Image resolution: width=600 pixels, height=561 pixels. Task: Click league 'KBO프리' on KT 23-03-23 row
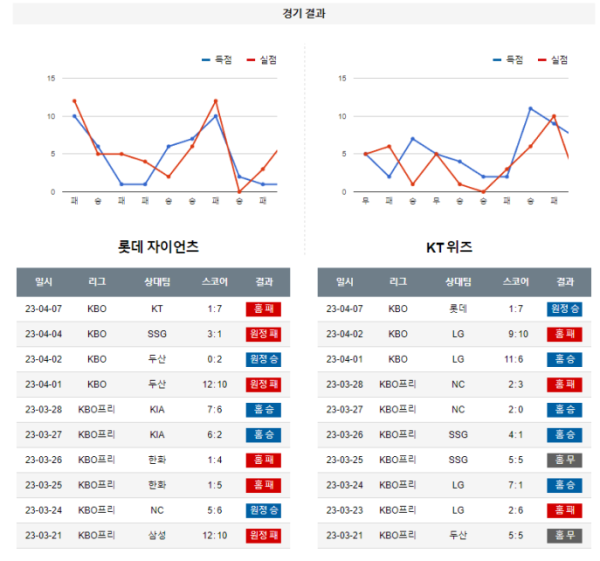pos(398,510)
